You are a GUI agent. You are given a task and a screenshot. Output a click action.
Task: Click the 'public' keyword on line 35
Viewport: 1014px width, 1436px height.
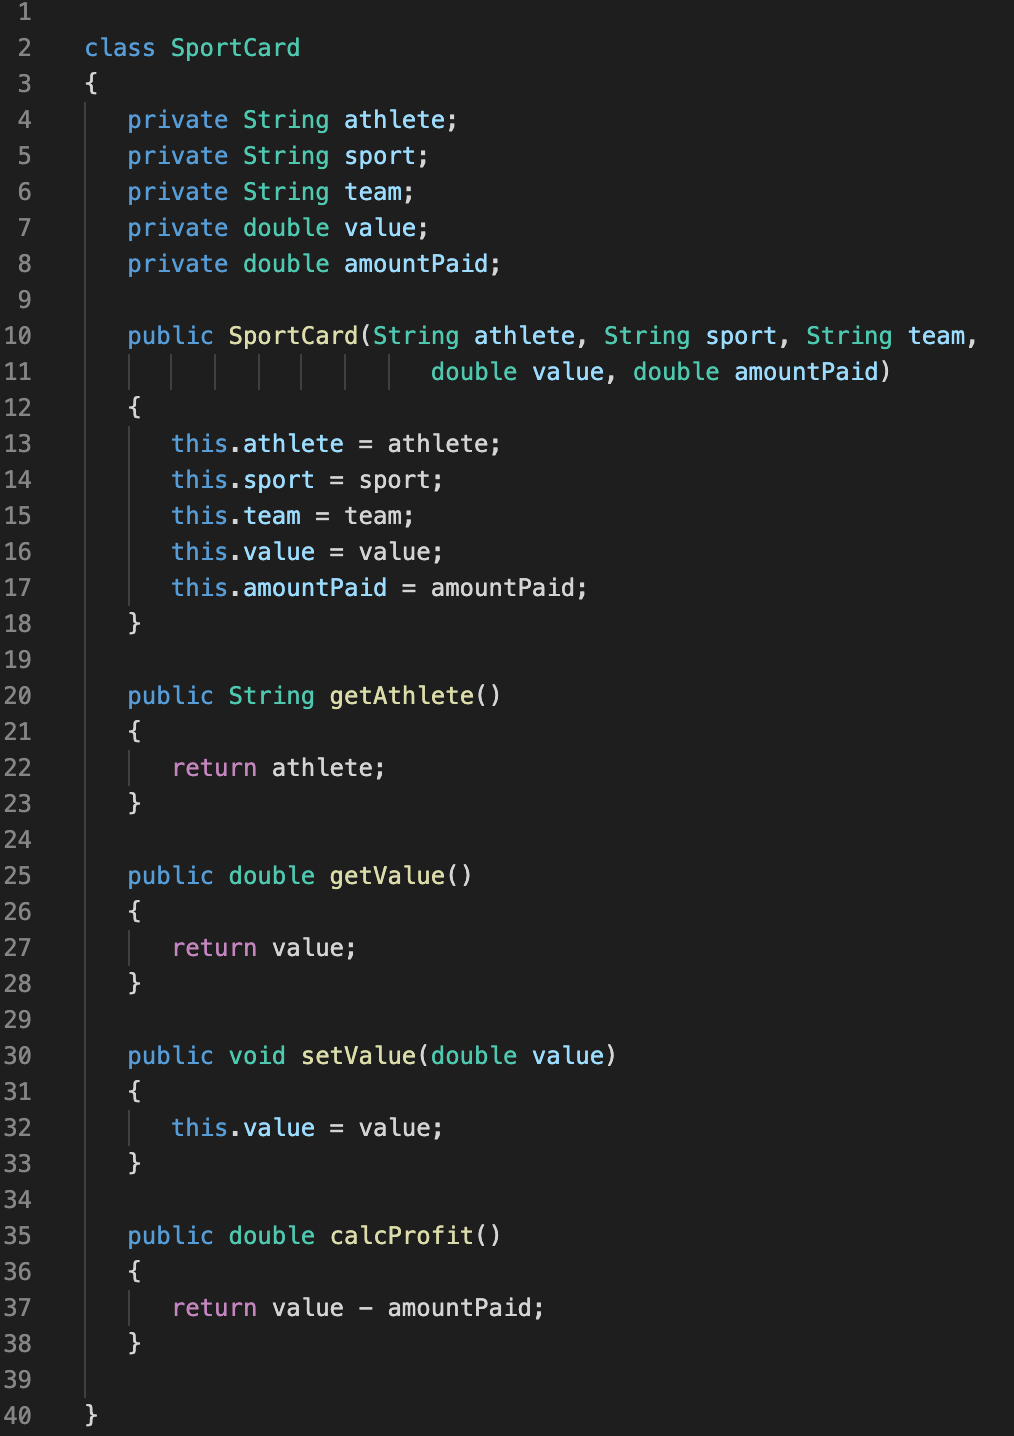(x=171, y=1236)
